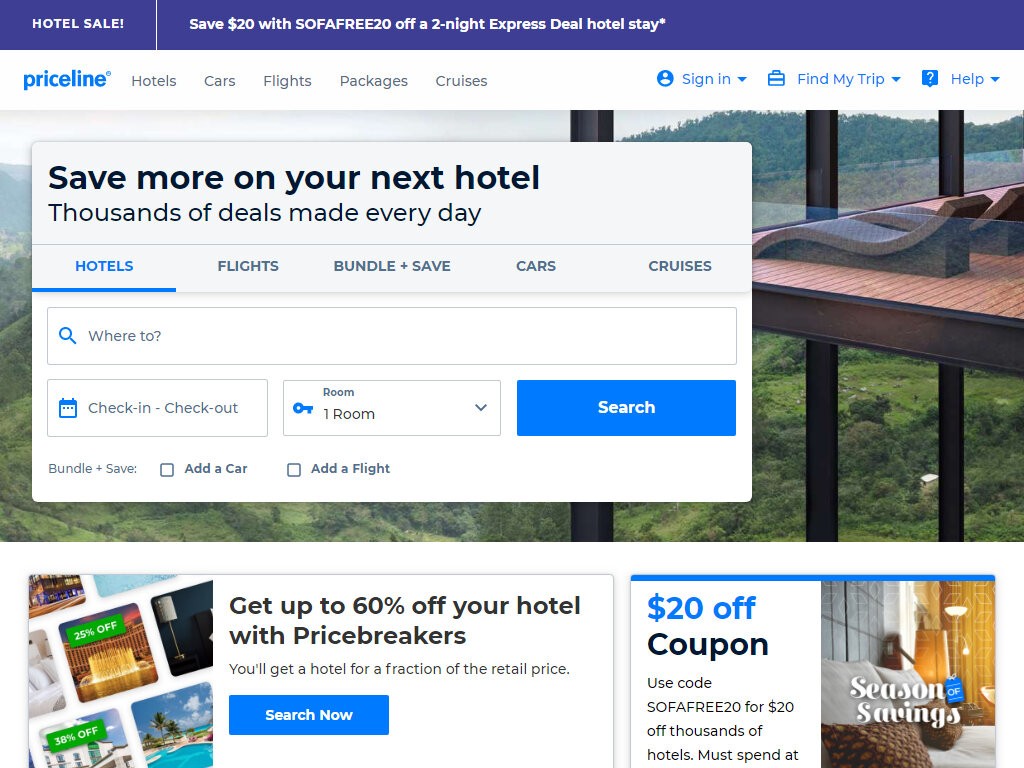Image resolution: width=1024 pixels, height=768 pixels.
Task: Switch to the FLIGHTS tab
Action: (248, 266)
